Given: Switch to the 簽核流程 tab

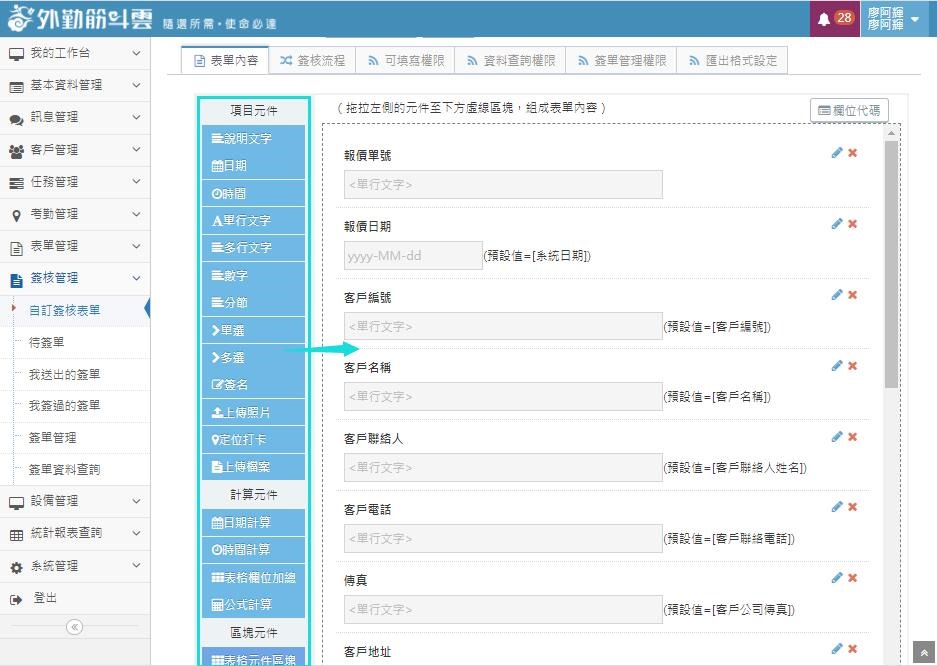Looking at the screenshot, I should tap(312, 60).
